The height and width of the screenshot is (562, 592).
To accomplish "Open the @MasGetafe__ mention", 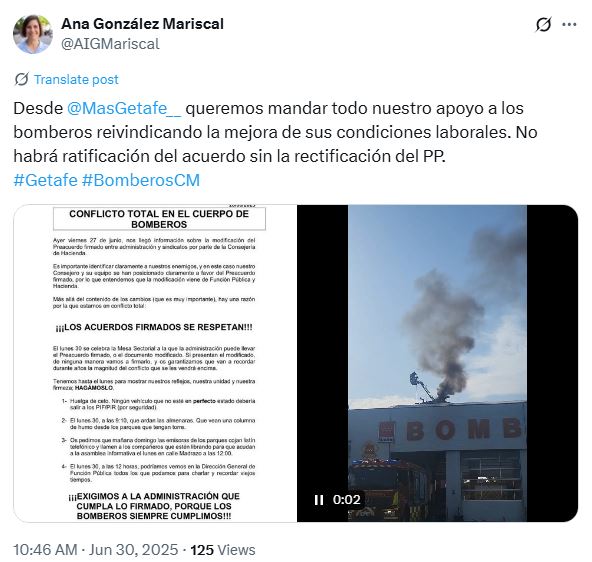I will [x=124, y=108].
